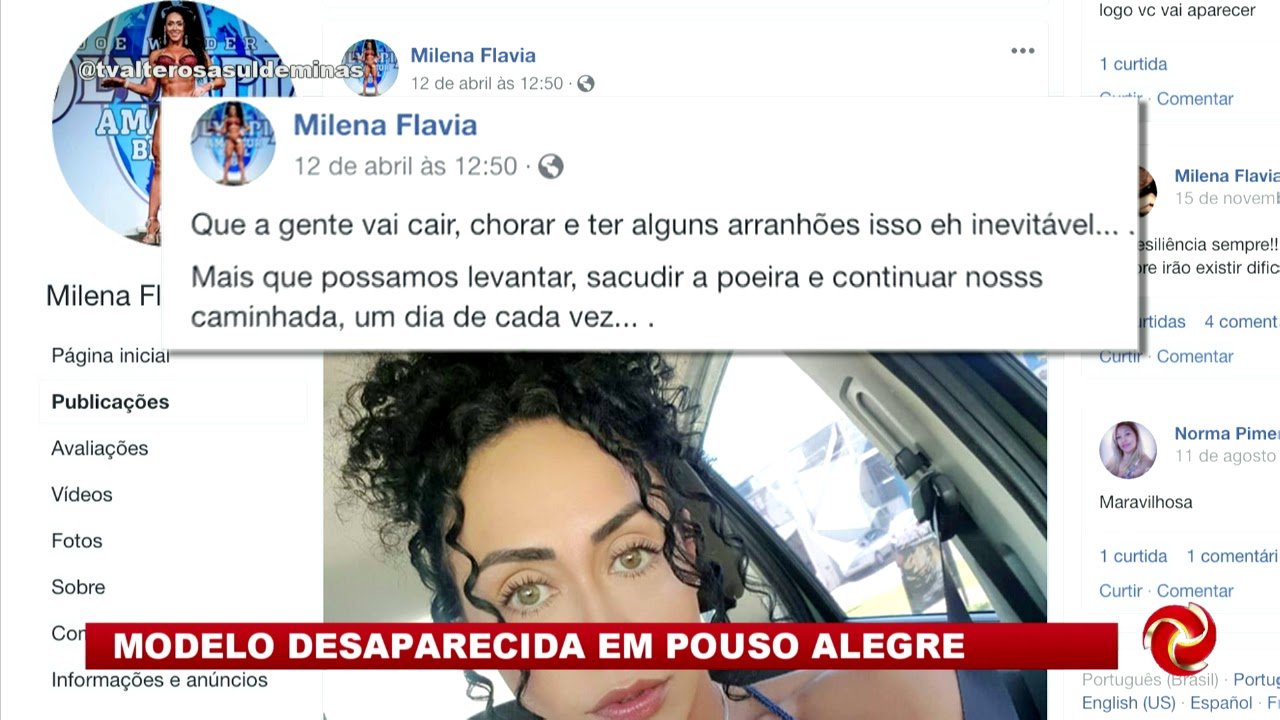Click the globe privacy icon in overlay post
Image resolution: width=1280 pixels, height=720 pixels.
[x=551, y=166]
